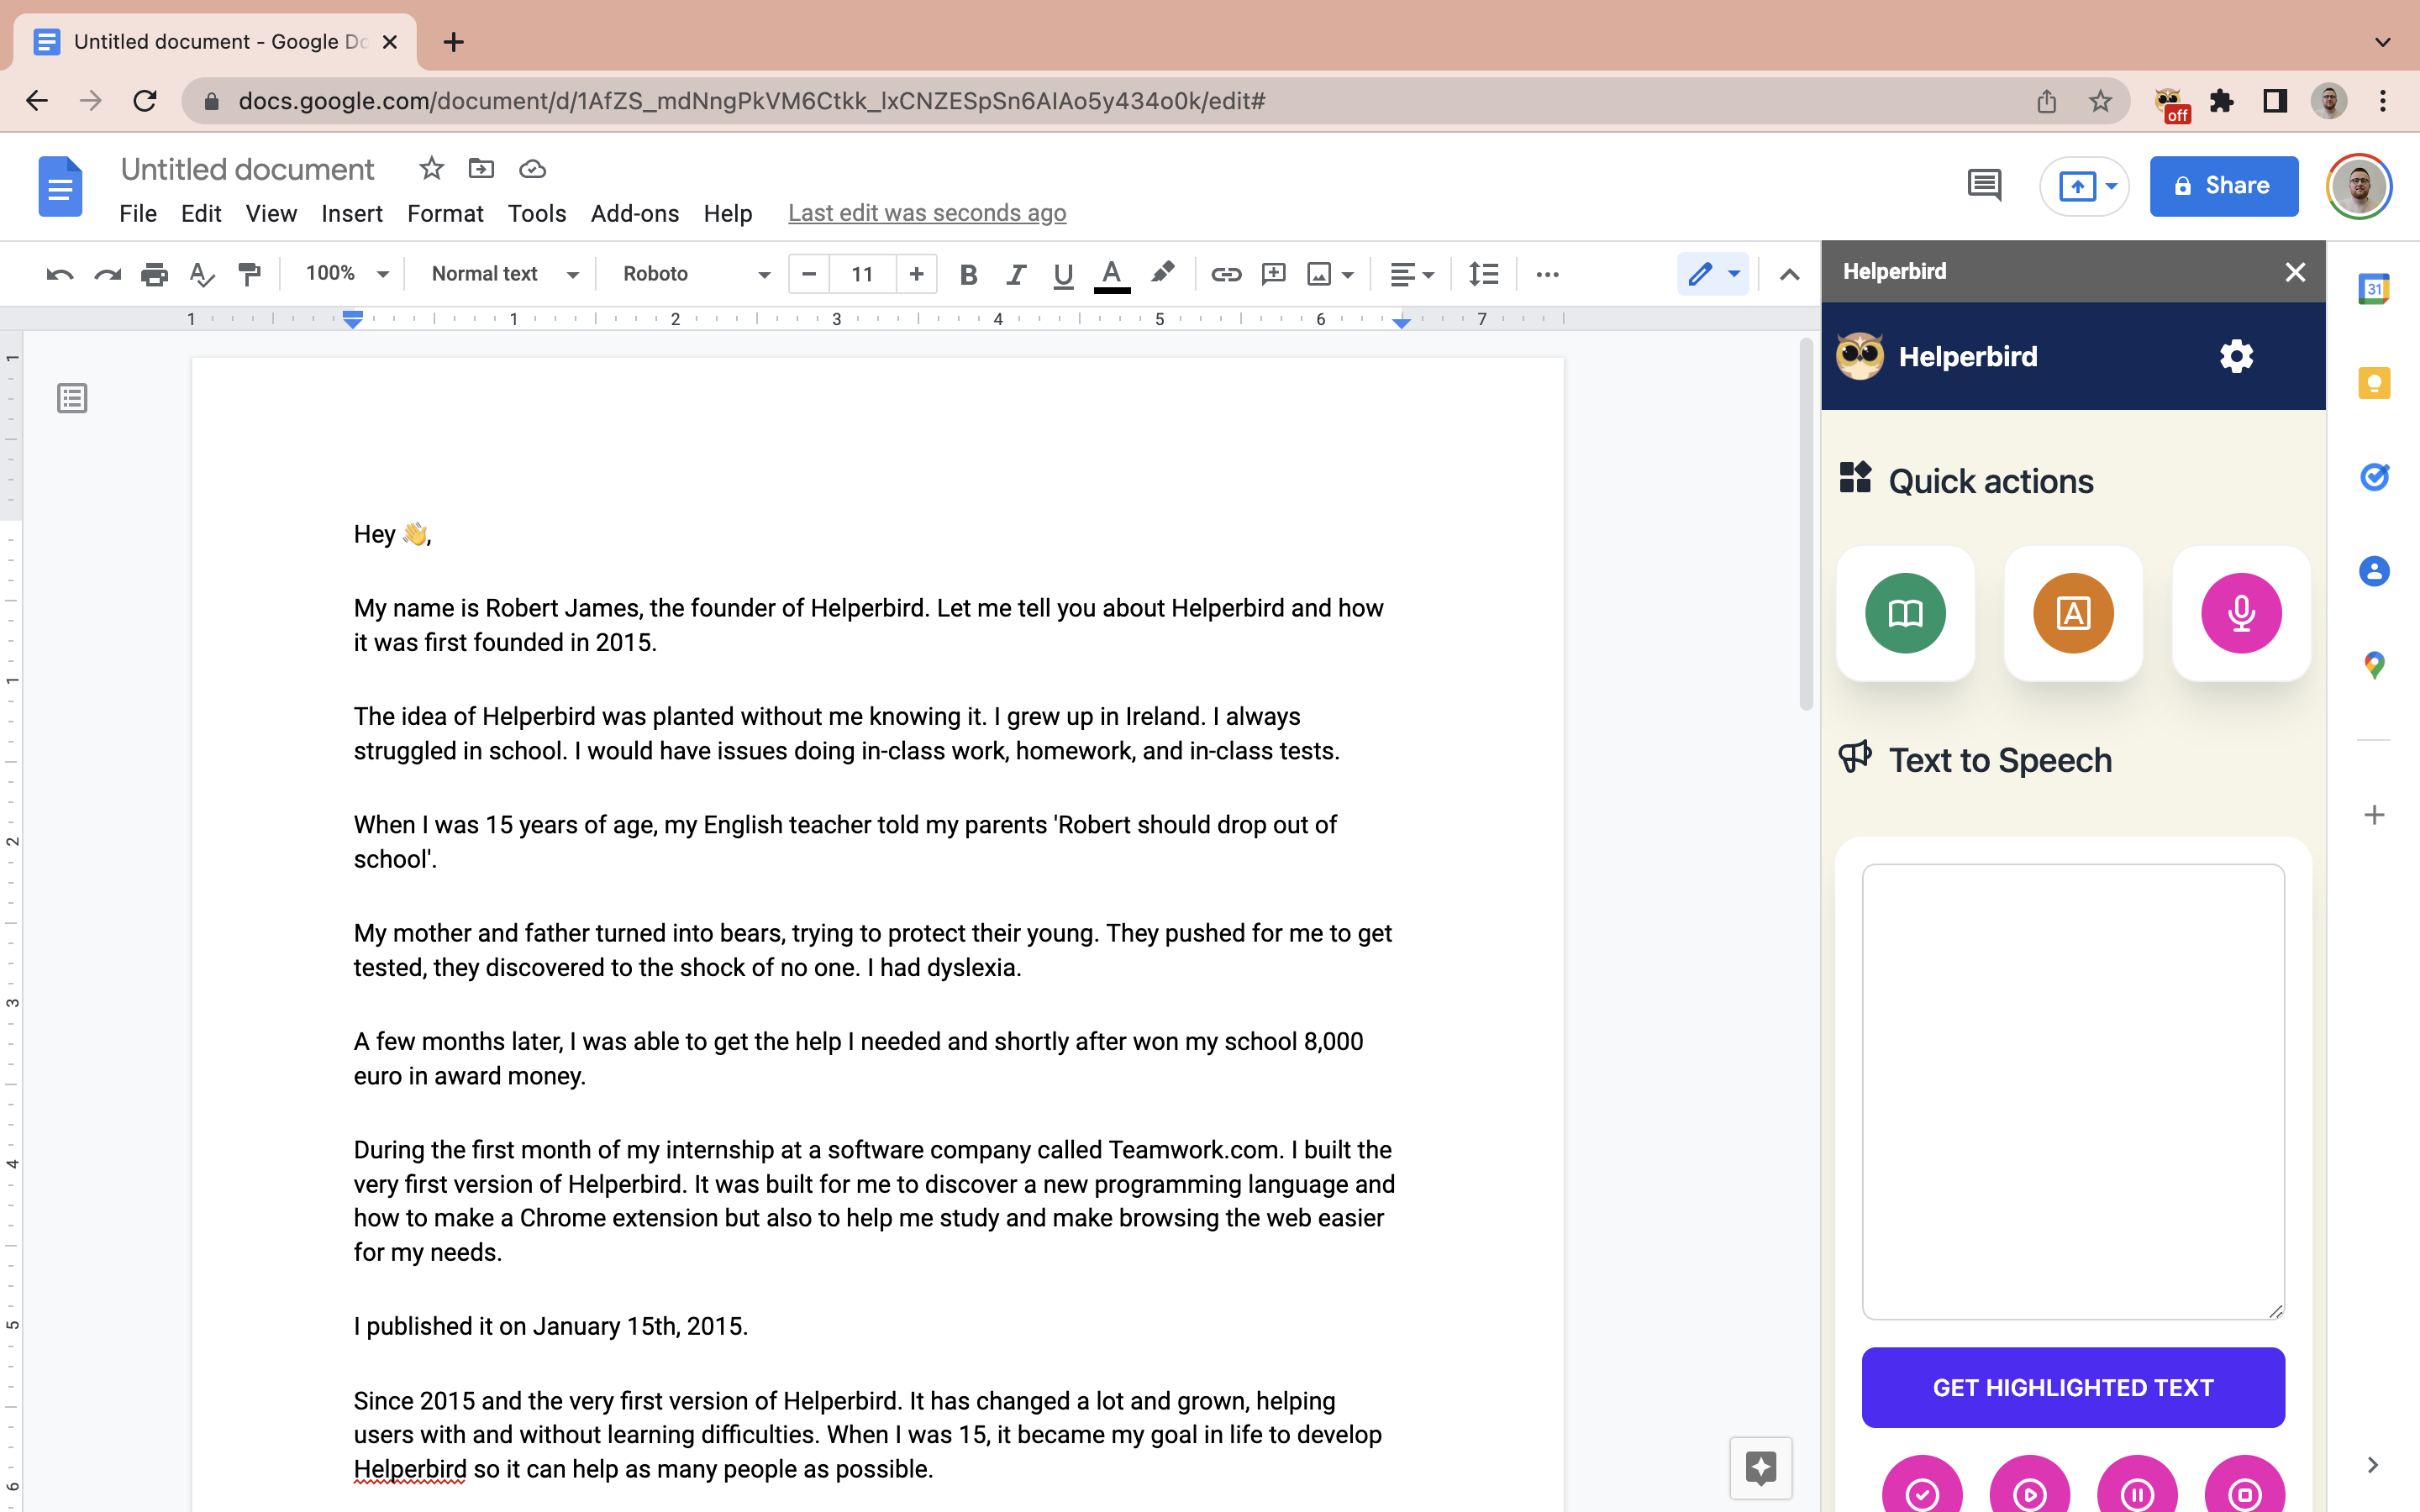This screenshot has height=1512, width=2420.
Task: Select the Paint format tool
Action: click(249, 274)
